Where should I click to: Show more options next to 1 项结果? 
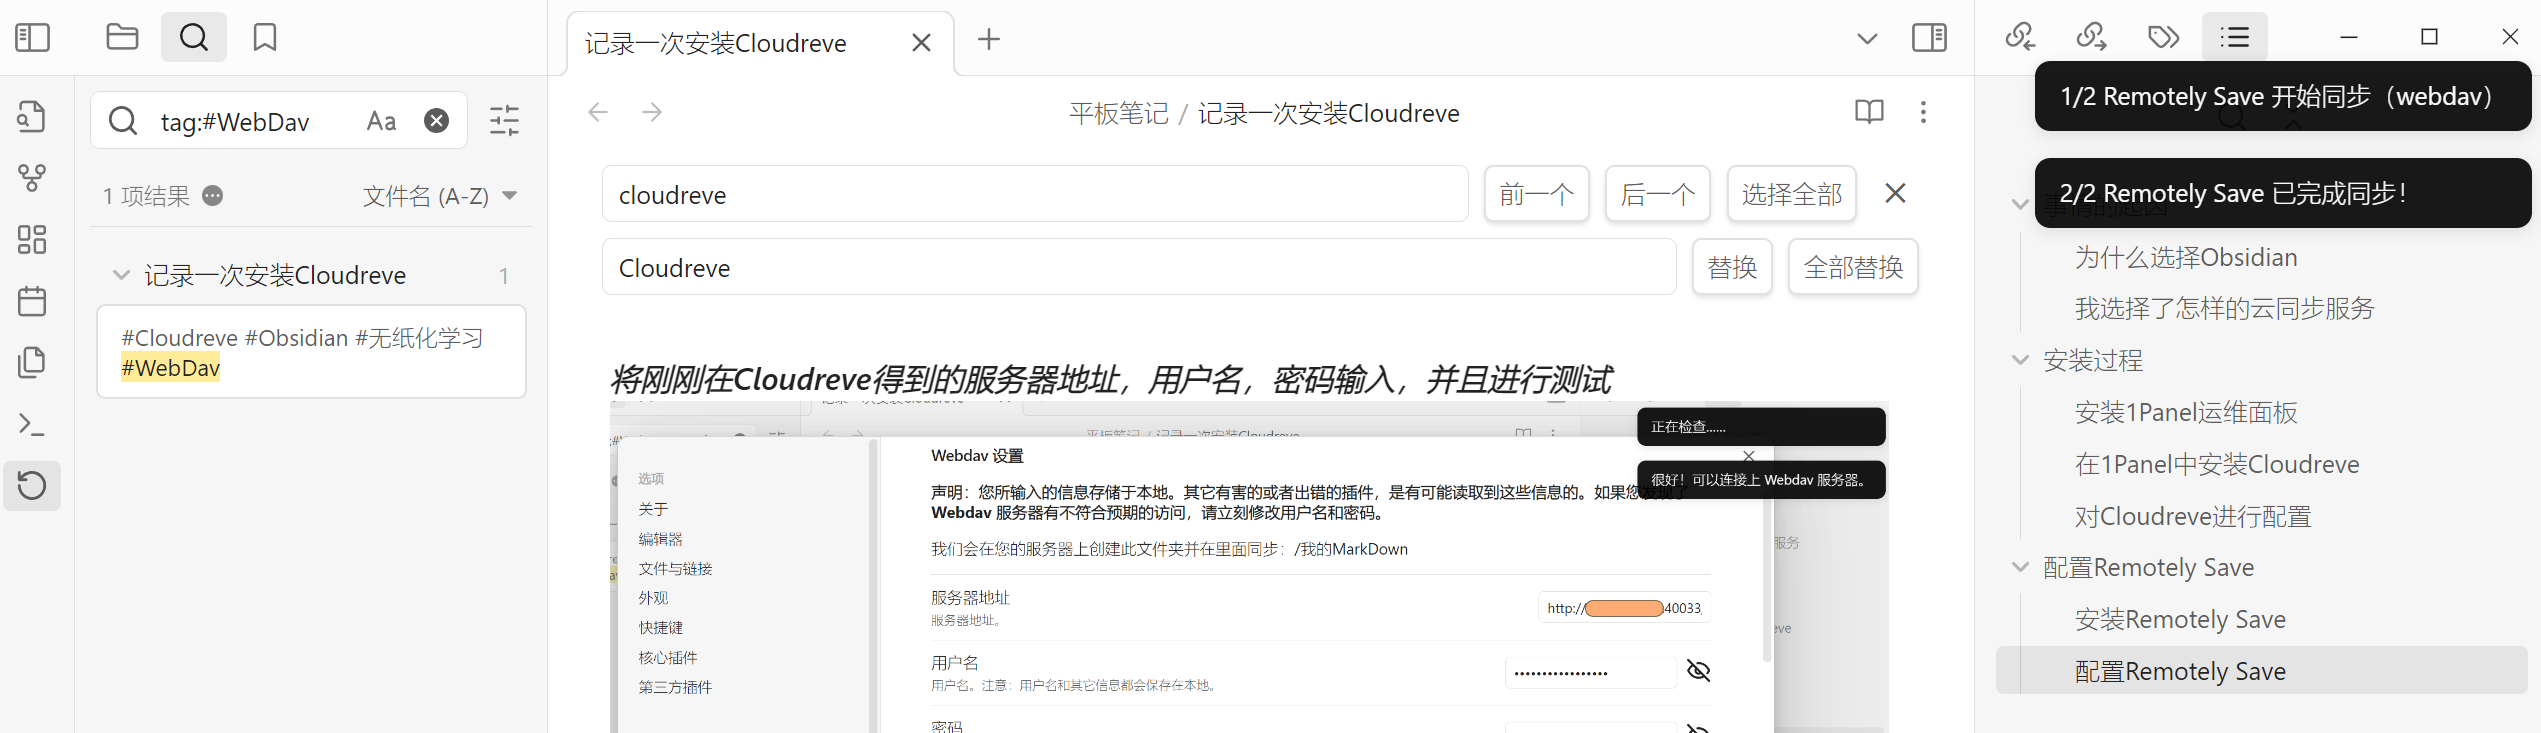[213, 196]
